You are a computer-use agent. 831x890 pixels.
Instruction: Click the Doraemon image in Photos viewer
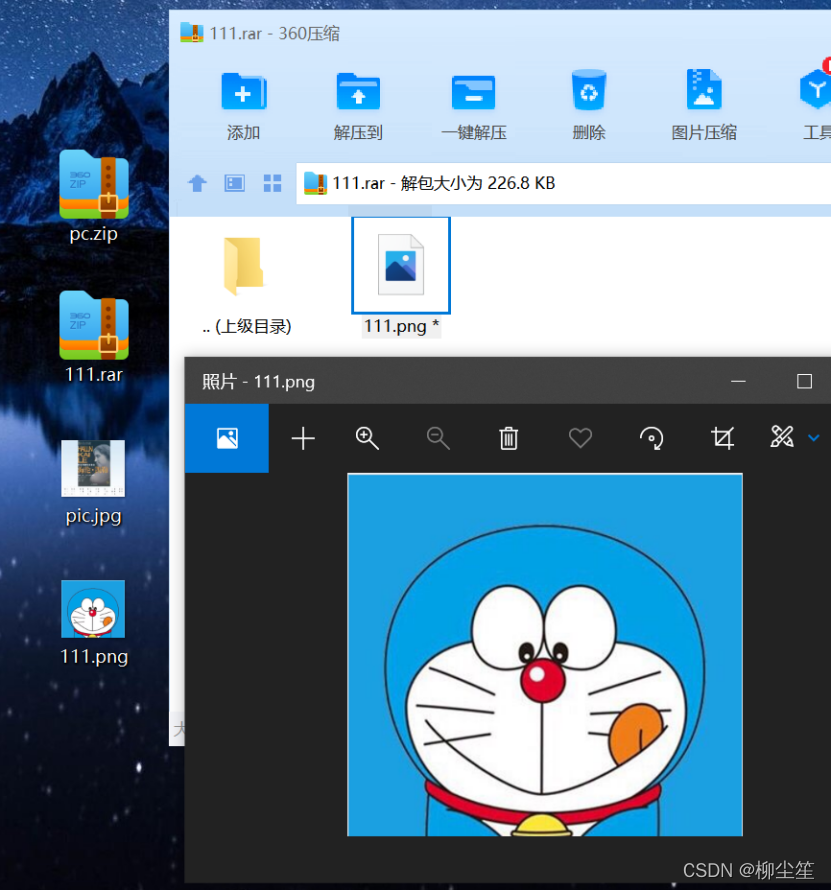tap(545, 655)
